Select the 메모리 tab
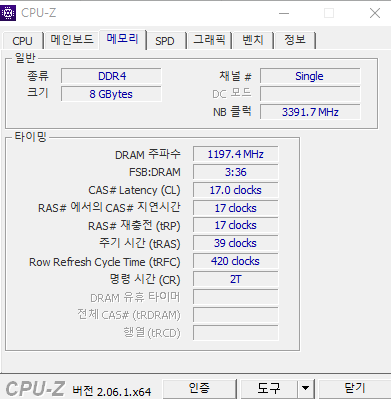Image resolution: width=391 pixels, height=399 pixels. tap(122, 39)
